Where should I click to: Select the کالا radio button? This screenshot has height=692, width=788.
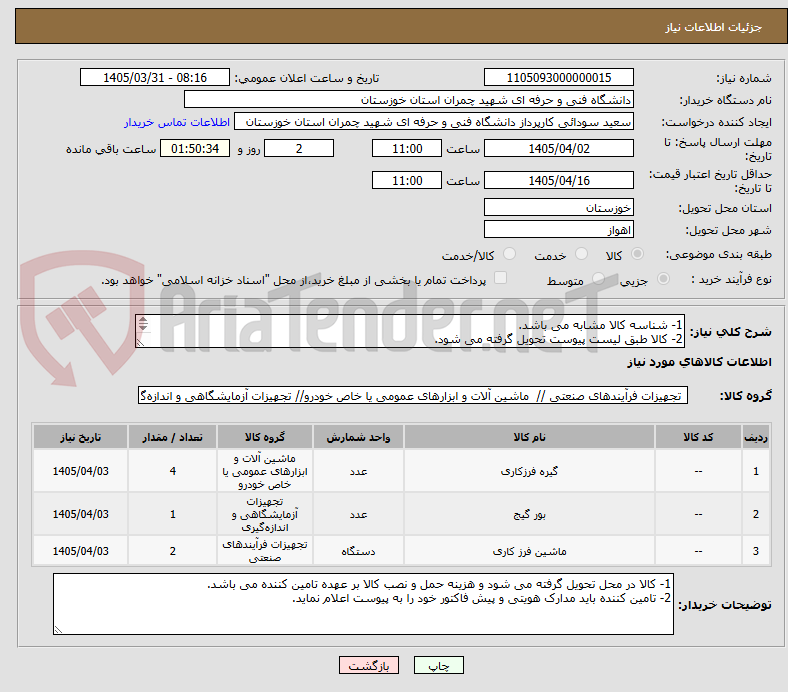tap(637, 254)
